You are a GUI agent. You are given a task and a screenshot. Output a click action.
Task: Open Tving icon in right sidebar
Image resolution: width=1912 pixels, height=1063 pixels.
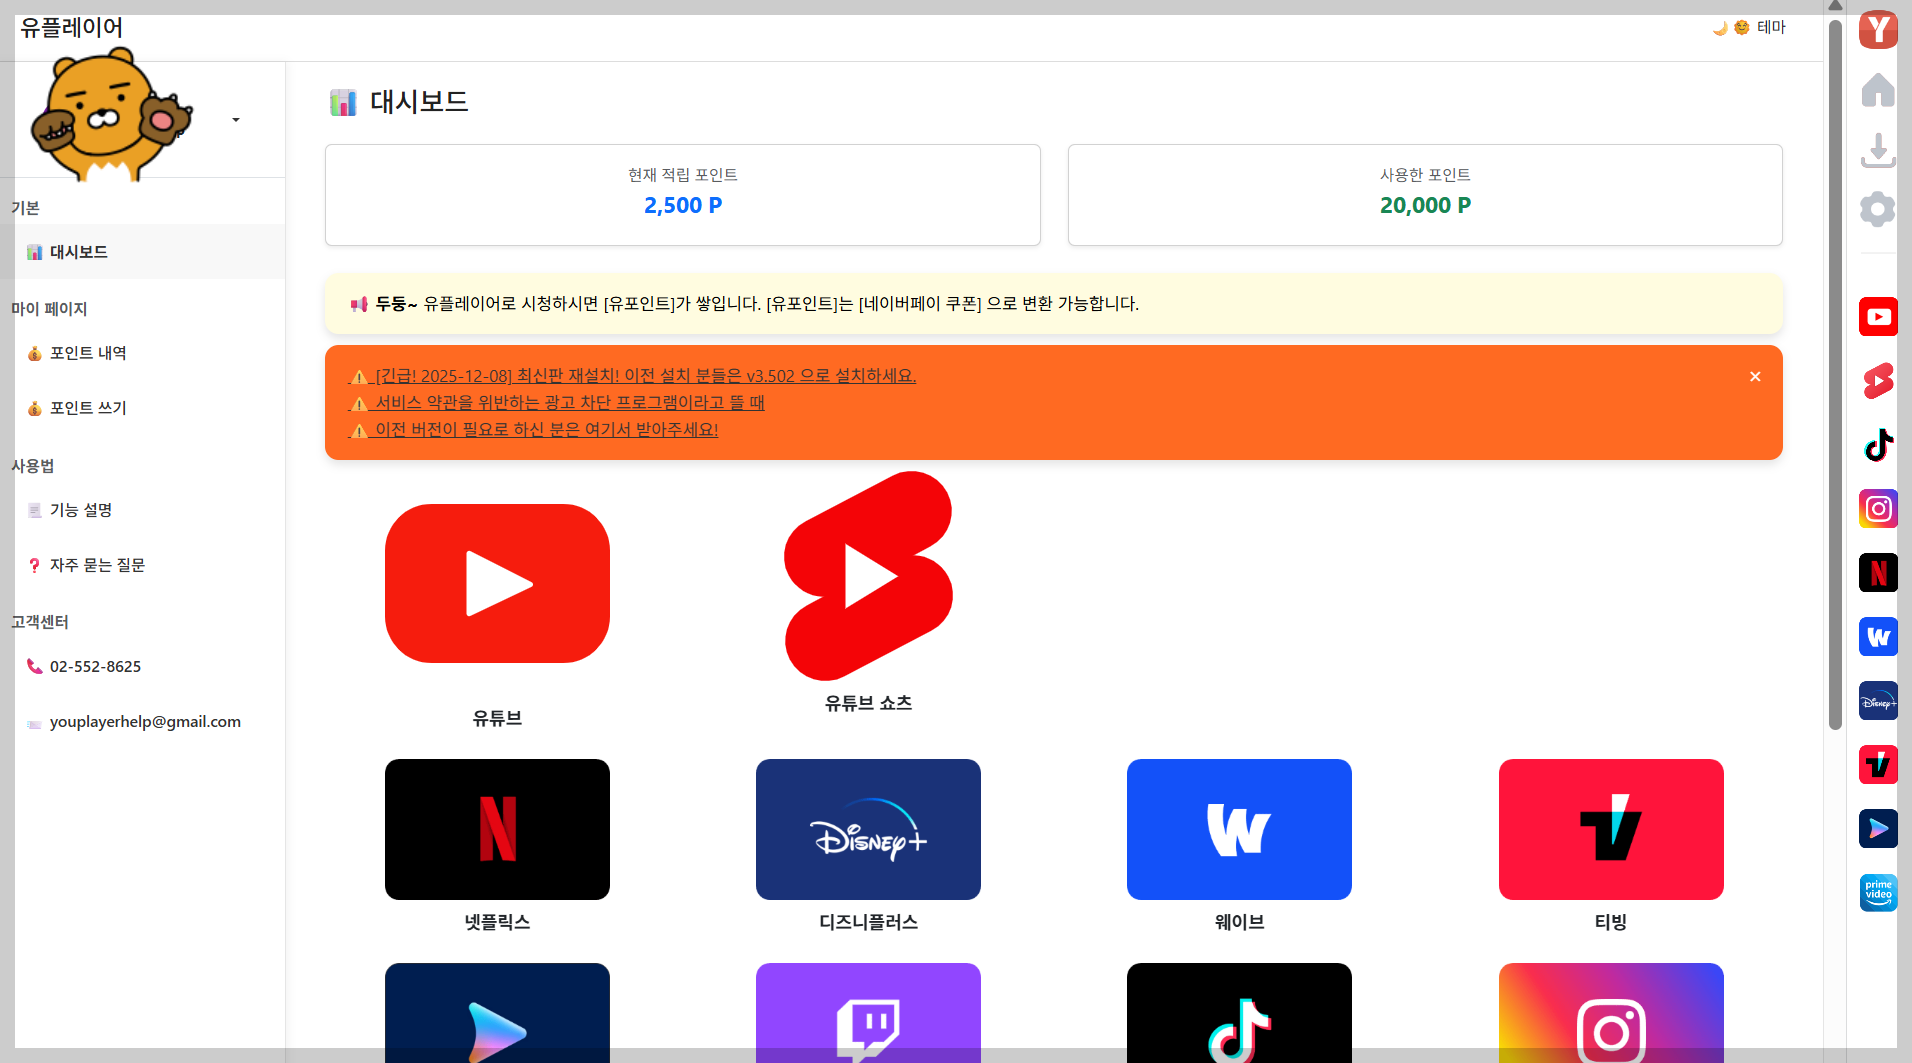[x=1878, y=765]
